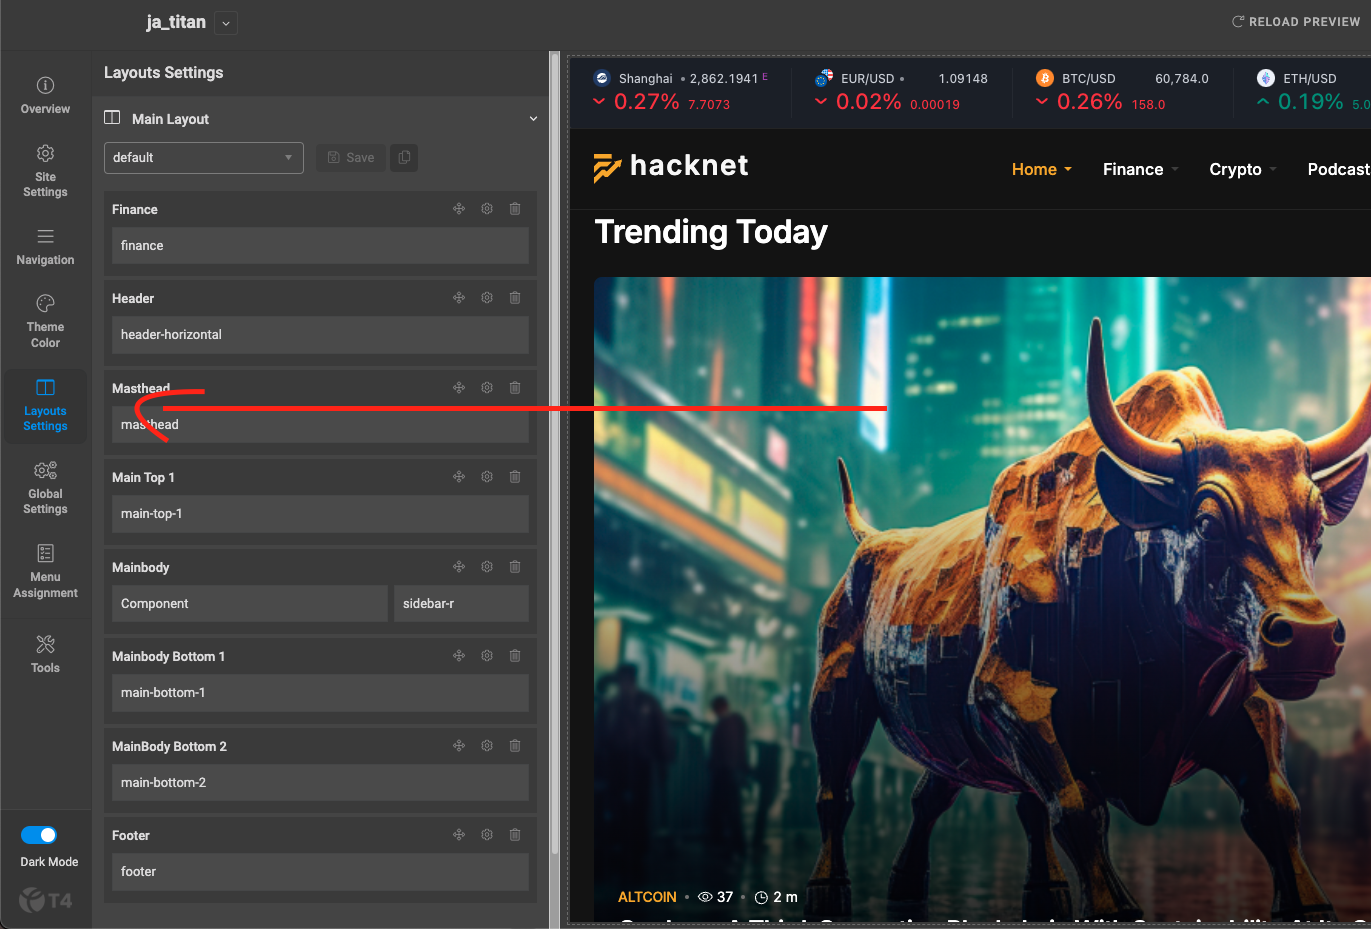Open the default layout dropdown
This screenshot has width=1371, height=929.
(x=203, y=158)
